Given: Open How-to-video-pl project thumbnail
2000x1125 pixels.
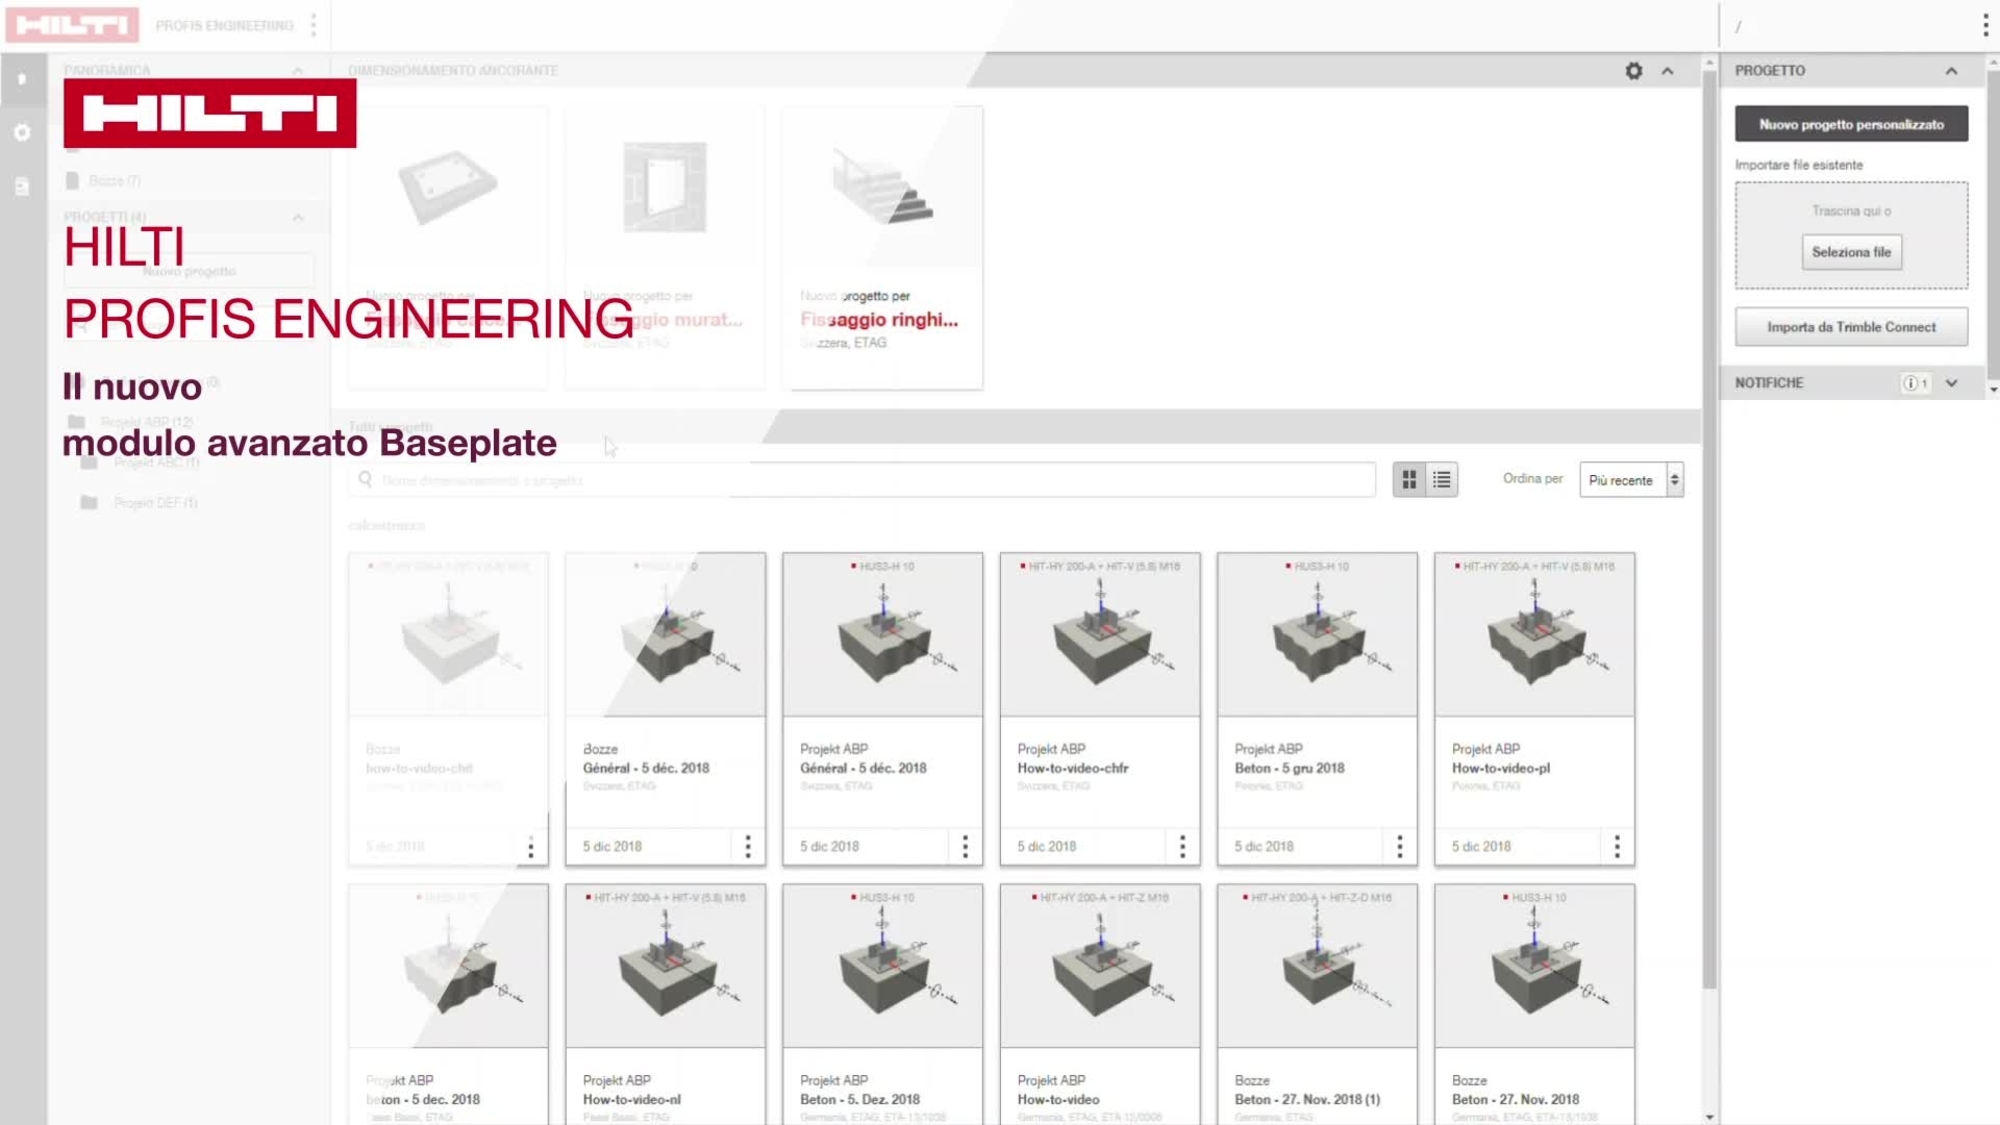Looking at the screenshot, I should coord(1534,635).
